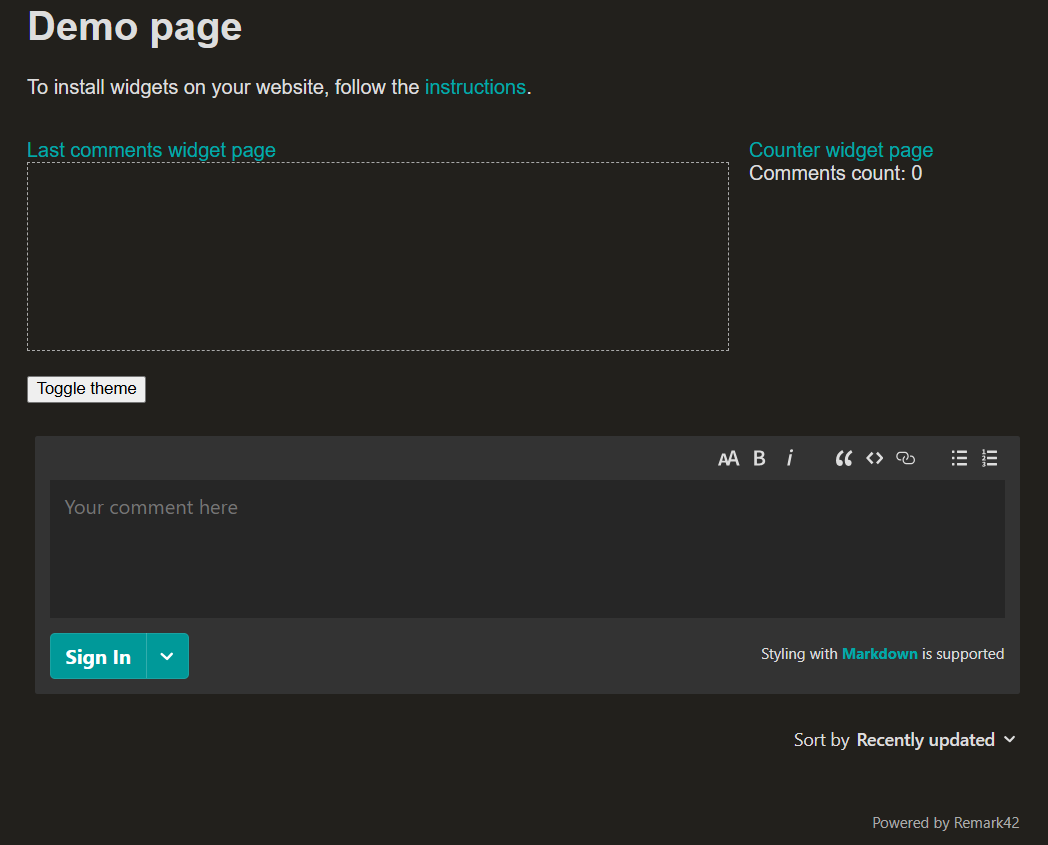Go to Last comments widget page

[x=151, y=150]
